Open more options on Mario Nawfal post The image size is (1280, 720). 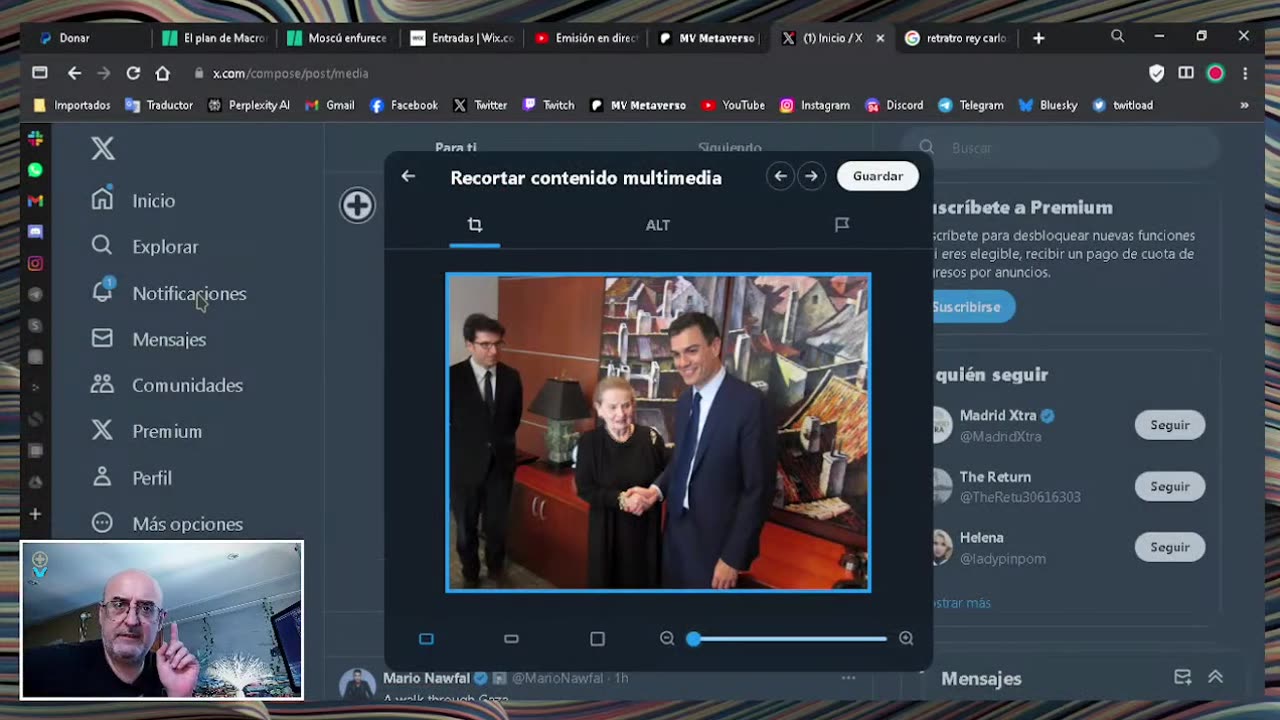click(x=848, y=677)
